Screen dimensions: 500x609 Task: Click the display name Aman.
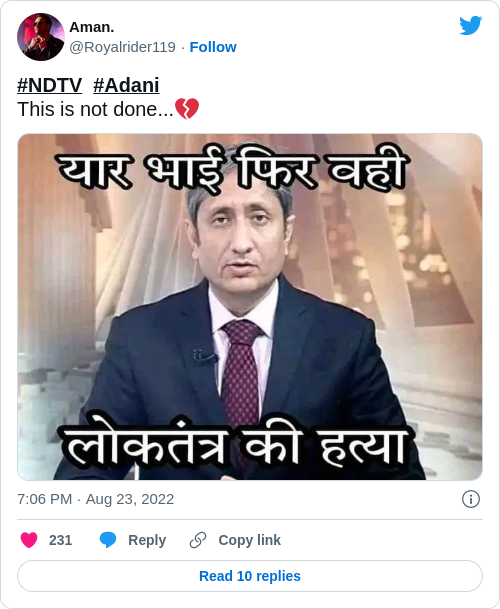click(x=92, y=27)
